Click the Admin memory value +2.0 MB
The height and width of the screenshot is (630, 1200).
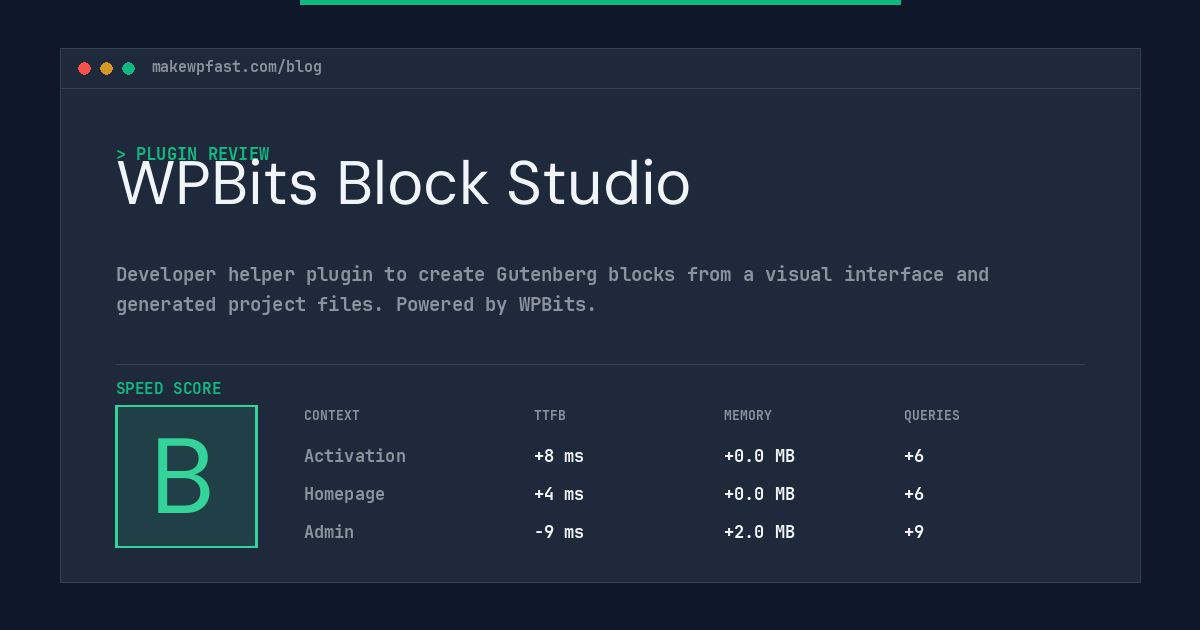pyautogui.click(x=759, y=532)
